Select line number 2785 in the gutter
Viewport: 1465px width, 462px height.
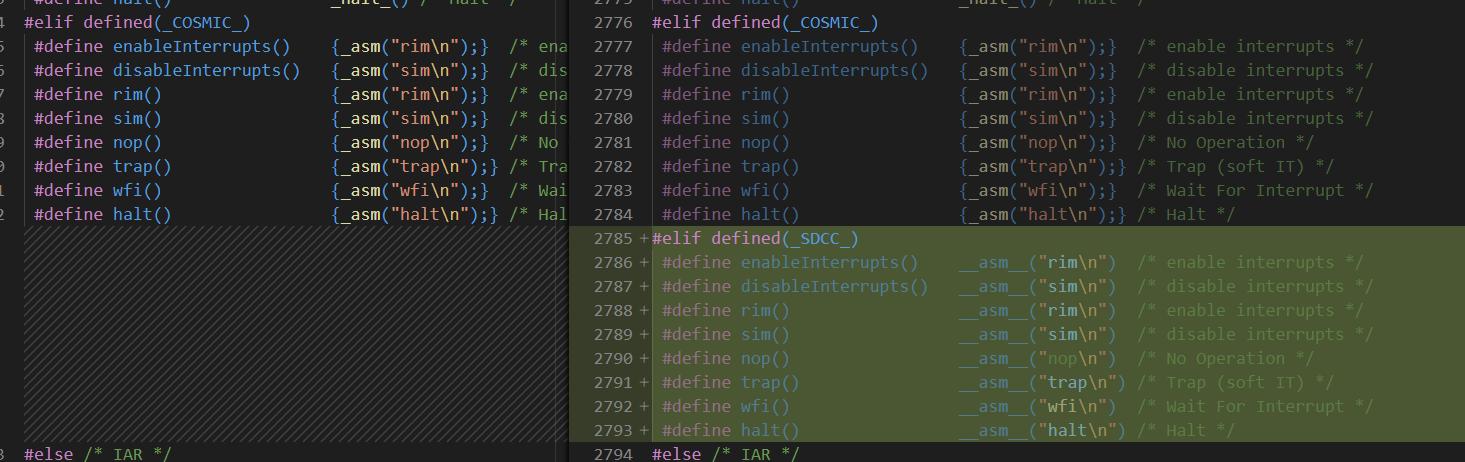(613, 239)
